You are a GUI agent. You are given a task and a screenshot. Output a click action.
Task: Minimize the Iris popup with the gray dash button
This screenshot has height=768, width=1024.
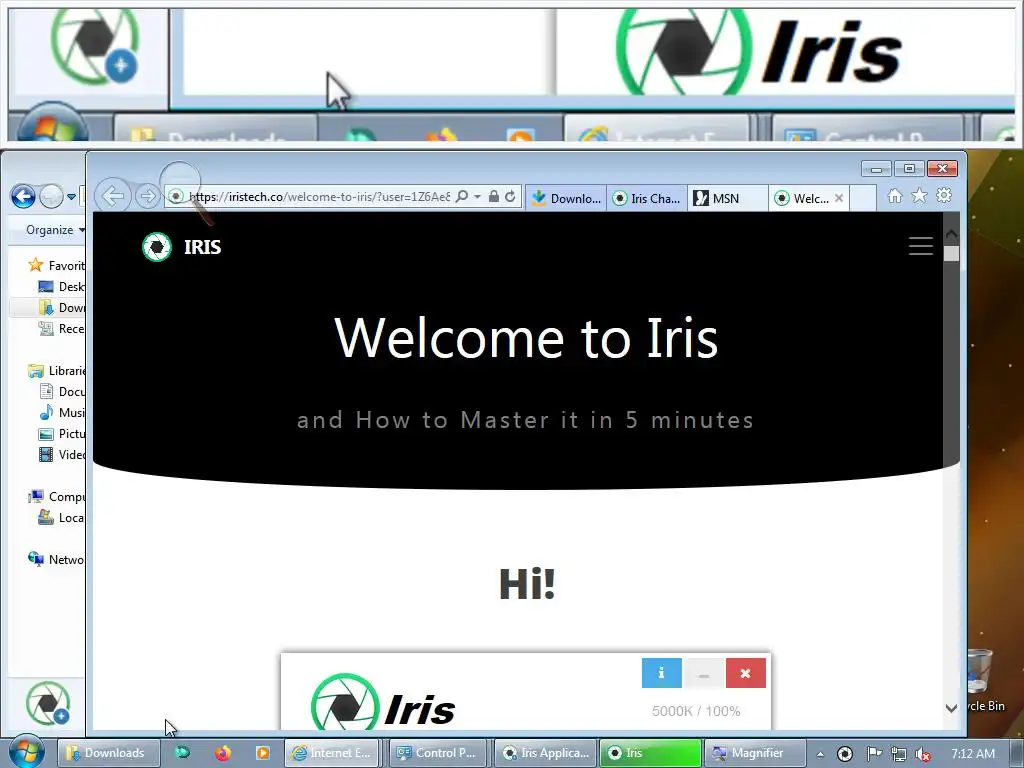click(703, 673)
